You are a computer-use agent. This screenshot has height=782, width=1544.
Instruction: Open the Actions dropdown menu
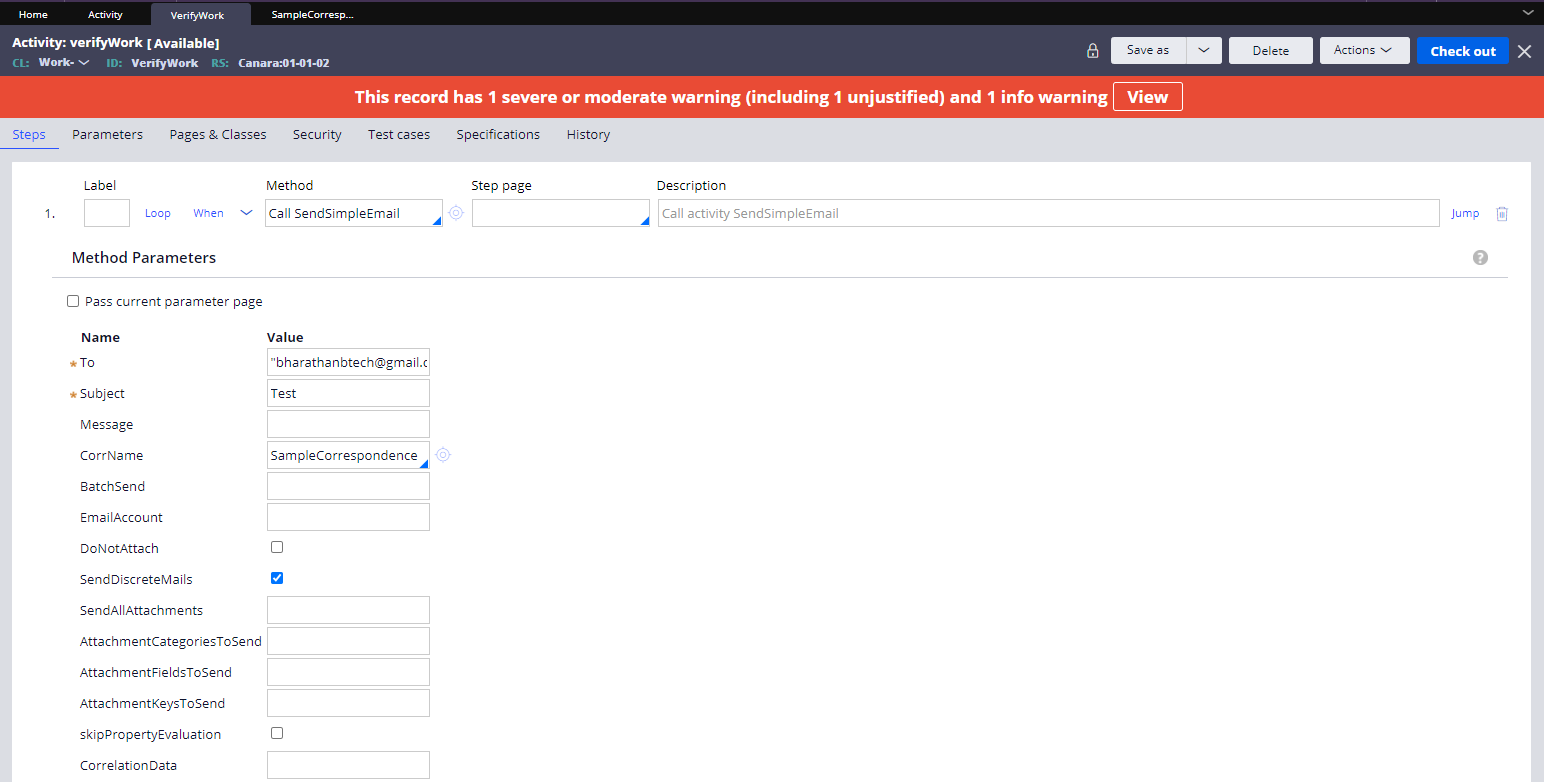(1364, 50)
